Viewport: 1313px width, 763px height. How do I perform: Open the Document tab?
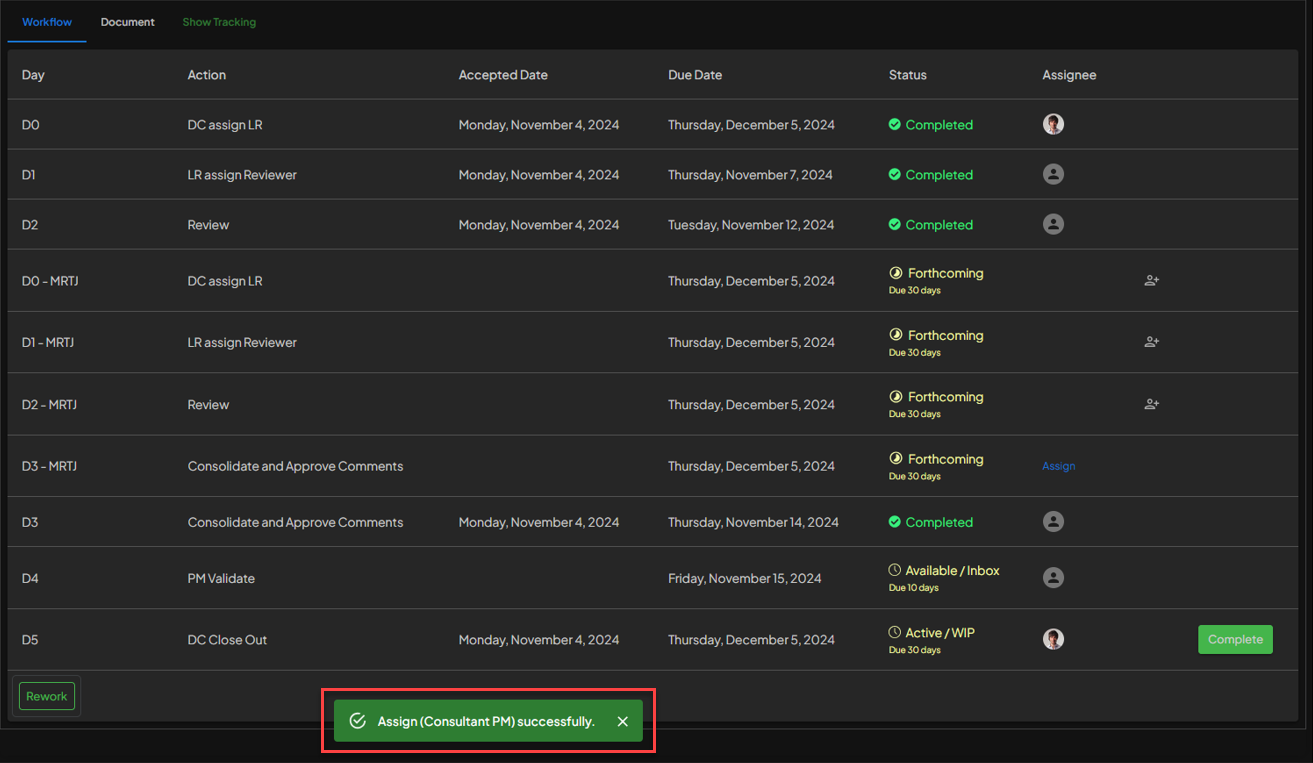(x=128, y=22)
